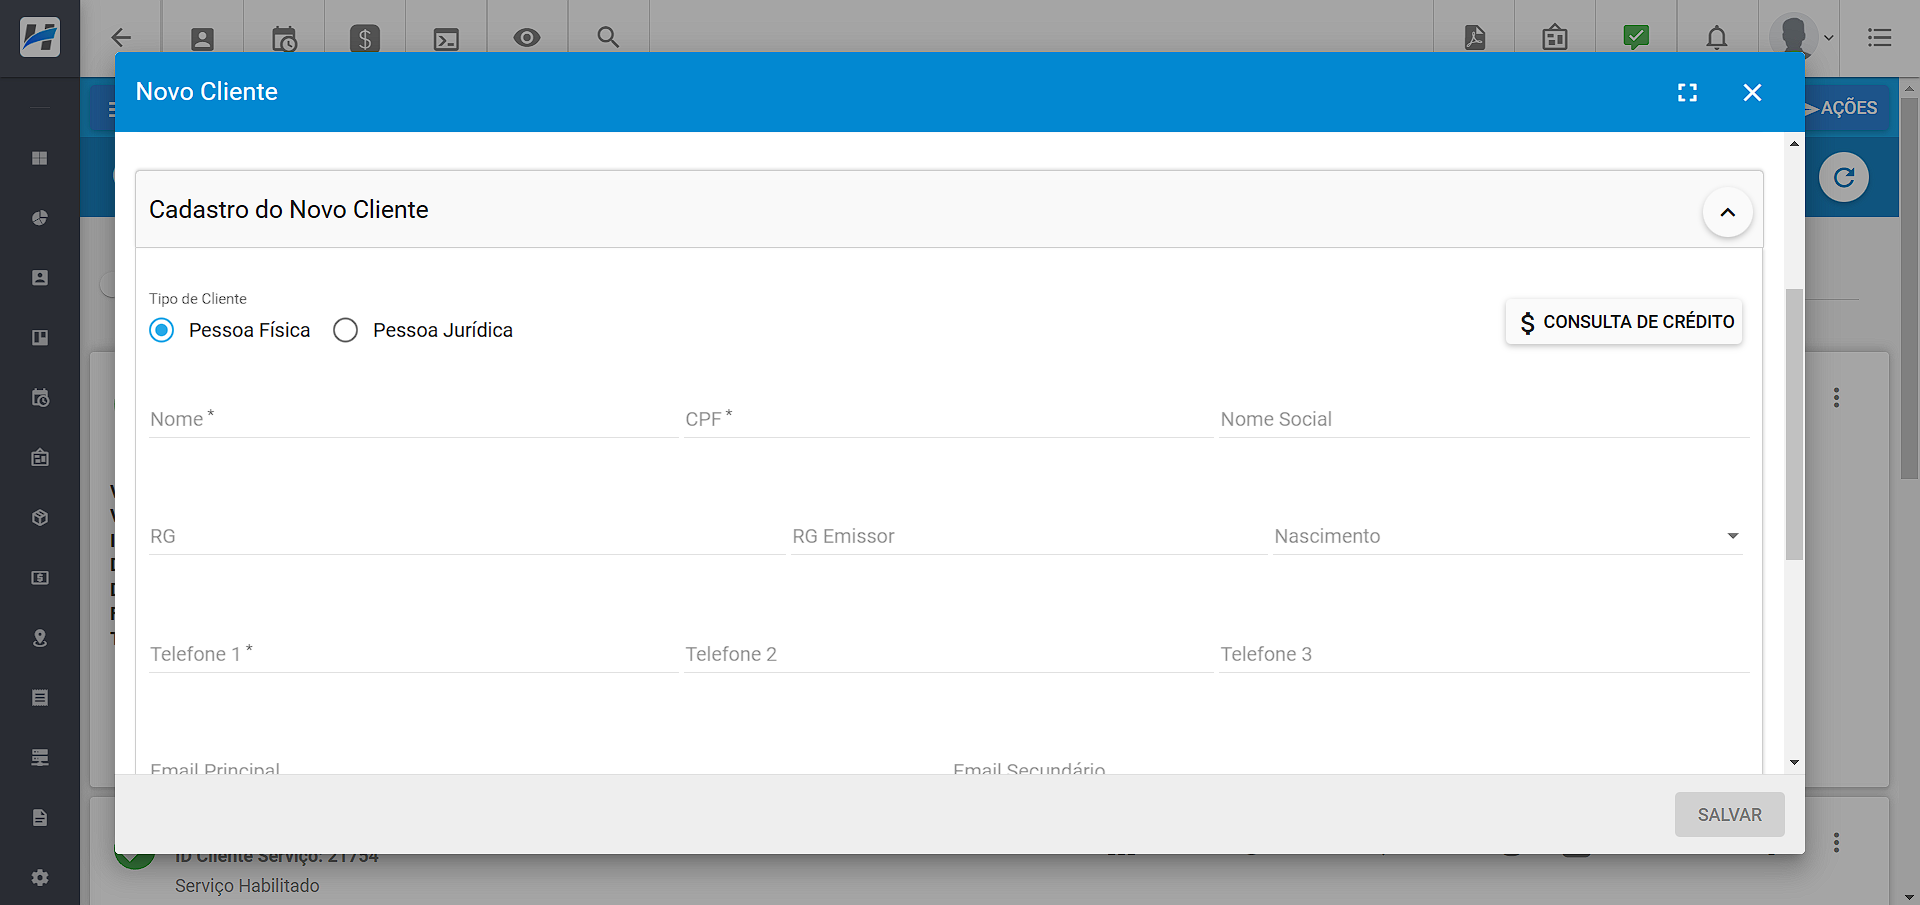Open the three-dot menu on the upper card

(1836, 398)
